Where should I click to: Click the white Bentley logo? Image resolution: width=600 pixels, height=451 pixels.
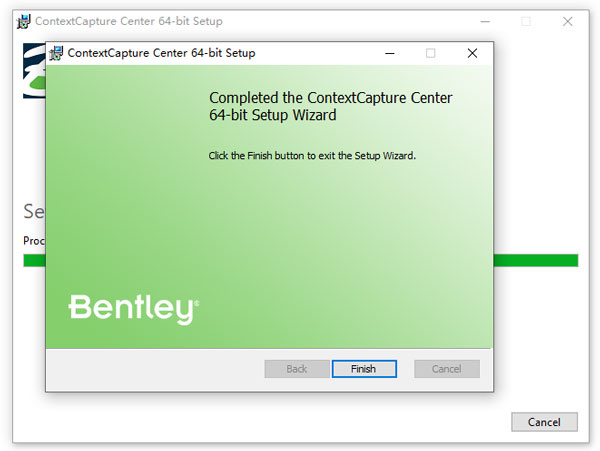133,309
